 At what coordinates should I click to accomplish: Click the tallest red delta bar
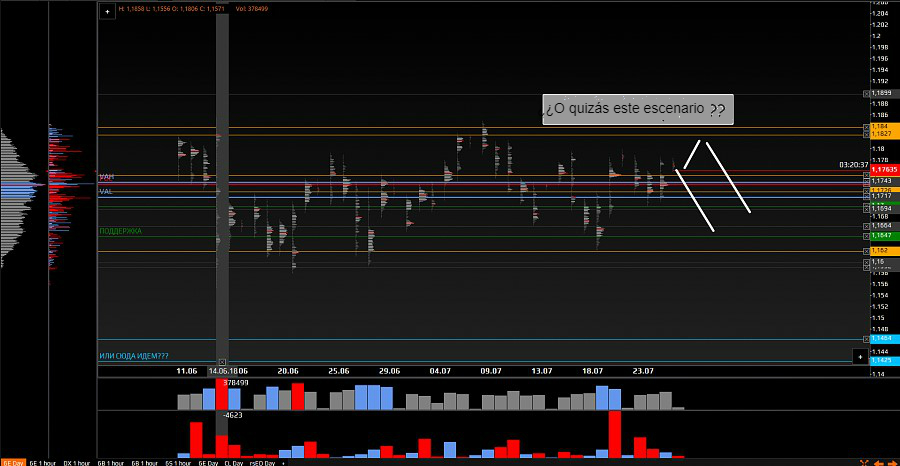click(x=613, y=432)
